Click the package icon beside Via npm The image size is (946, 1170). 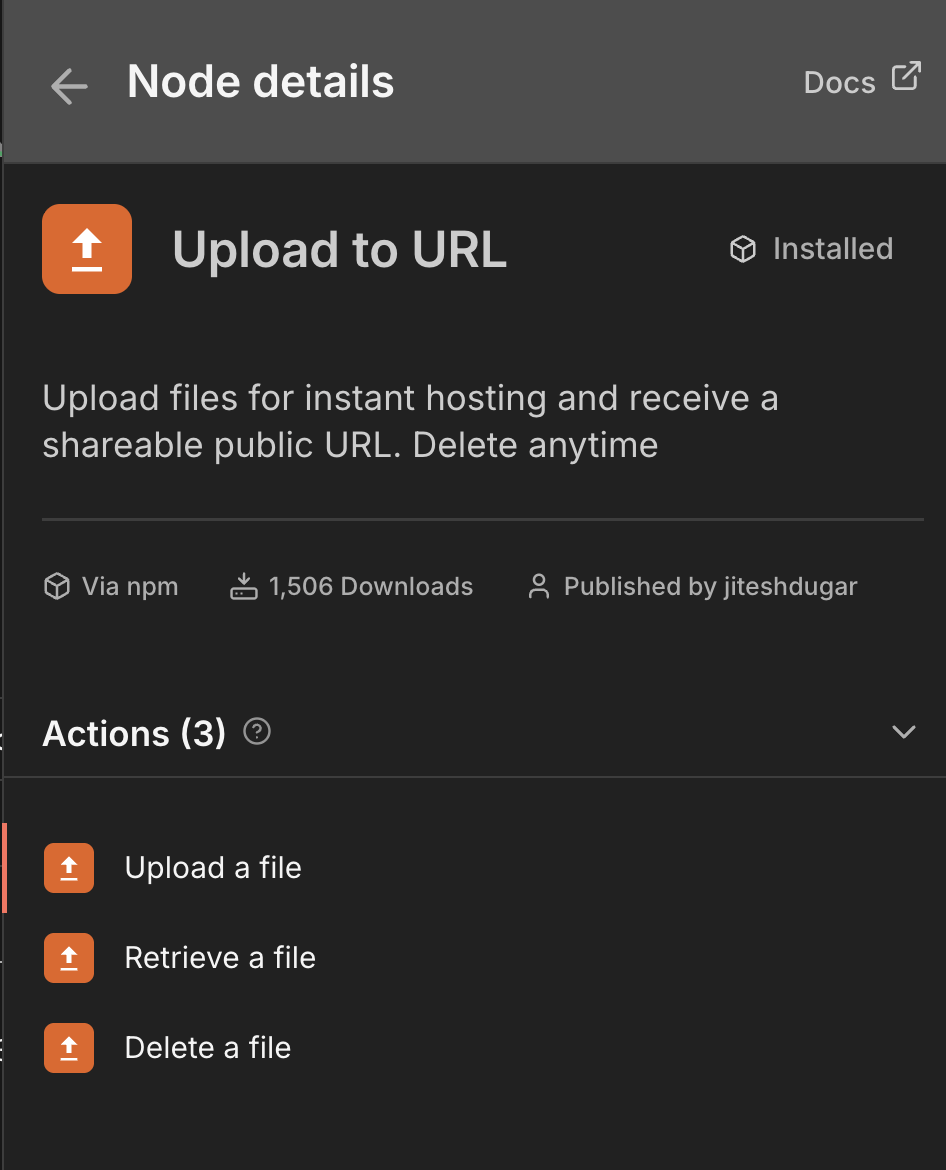[x=56, y=586]
